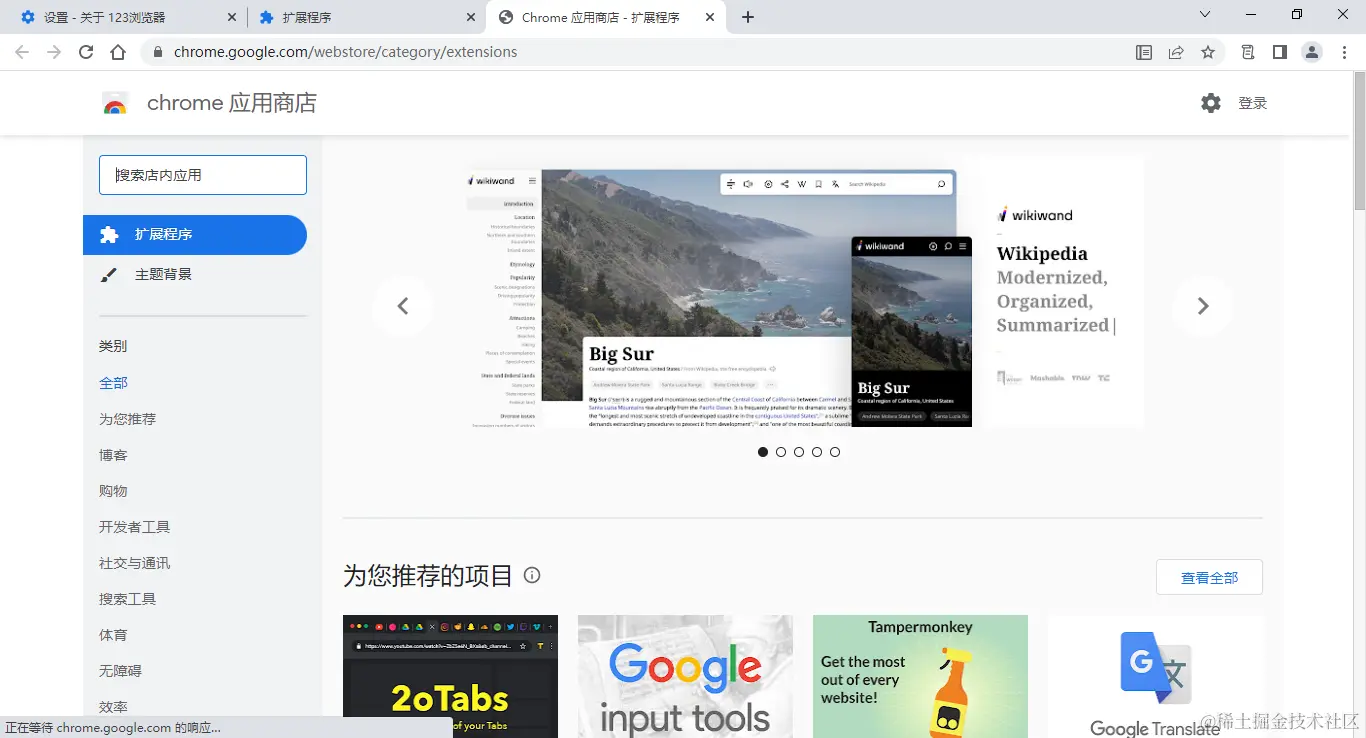Open the reading list icon

(1248, 52)
